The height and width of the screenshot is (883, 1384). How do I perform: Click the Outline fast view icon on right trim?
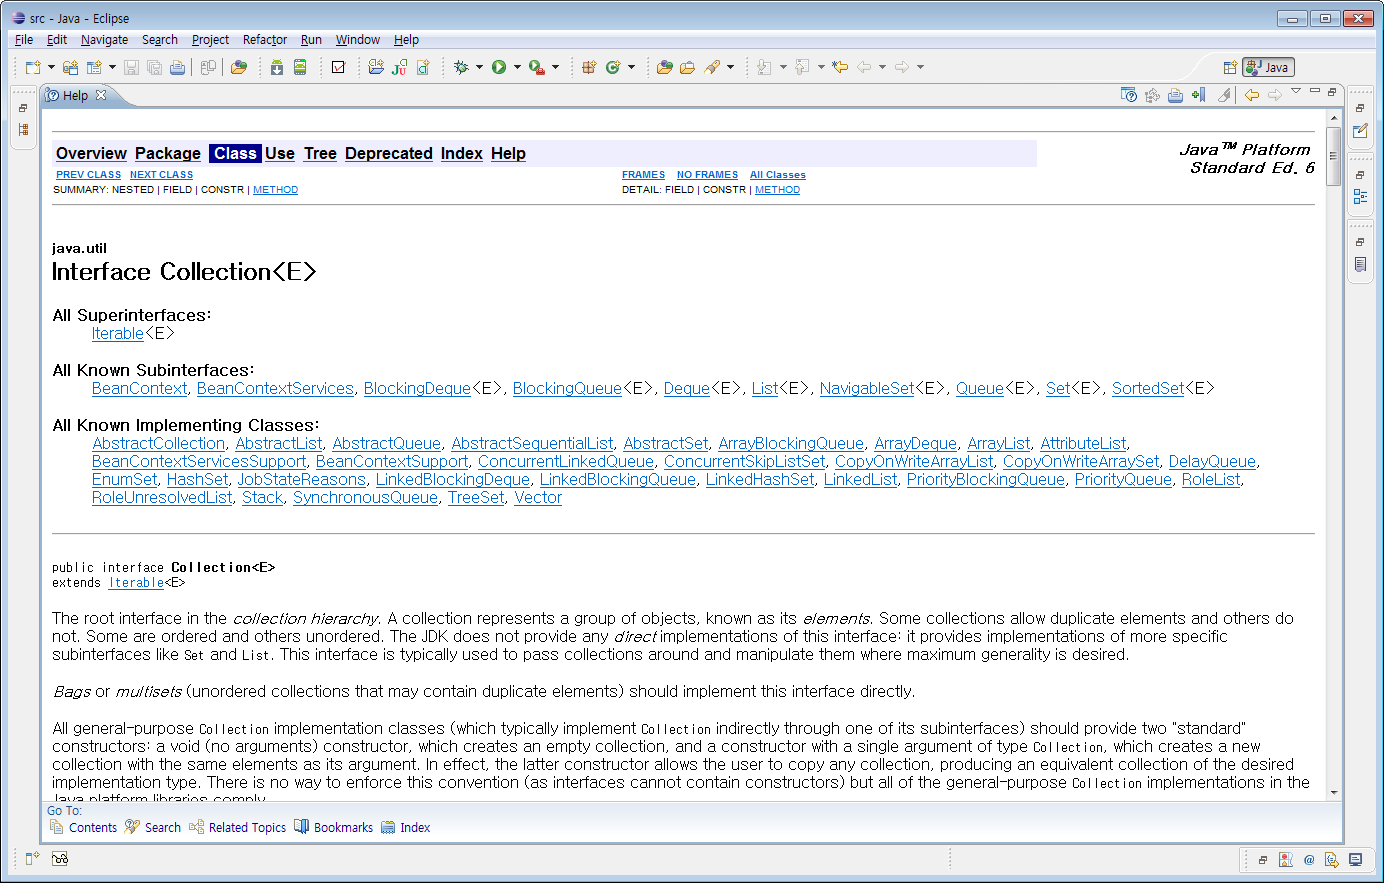[x=1360, y=197]
